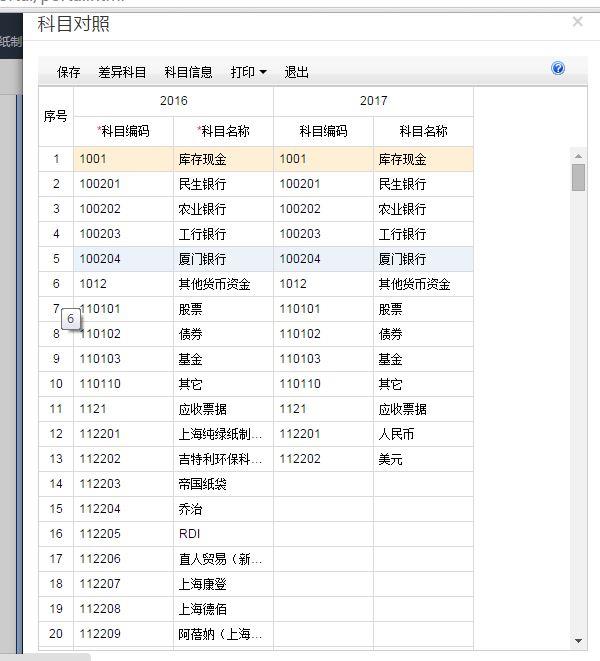
Task: Select 2016 code cell 110110
Action: tap(124, 384)
